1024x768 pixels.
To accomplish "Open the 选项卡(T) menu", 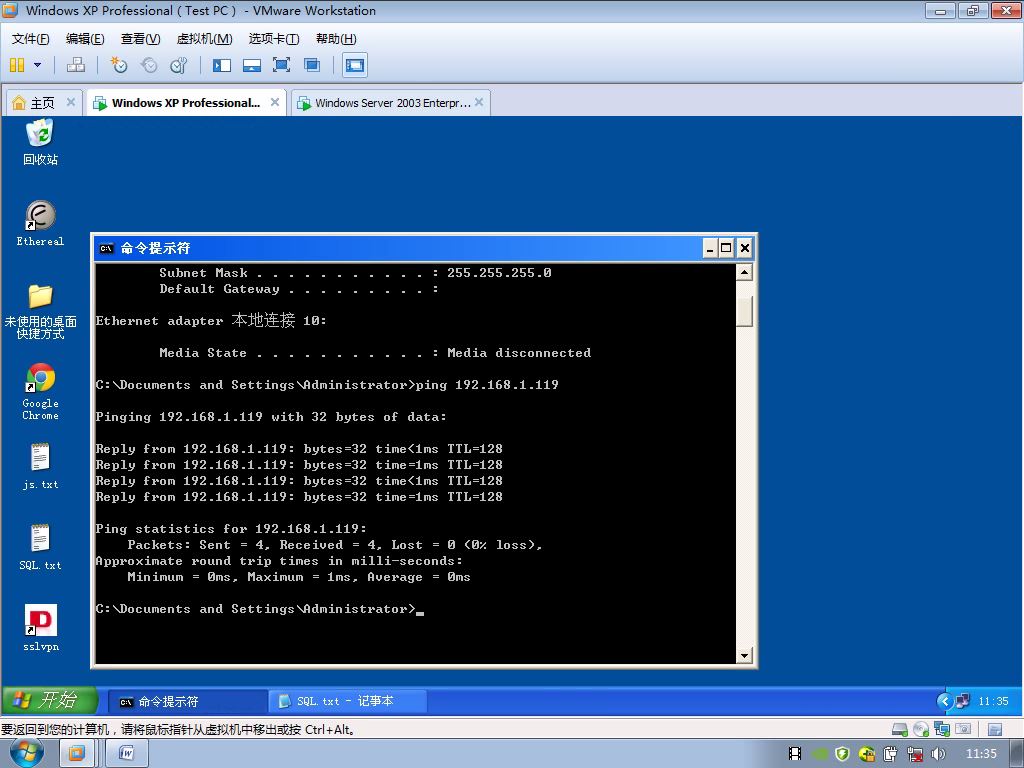I will click(274, 39).
